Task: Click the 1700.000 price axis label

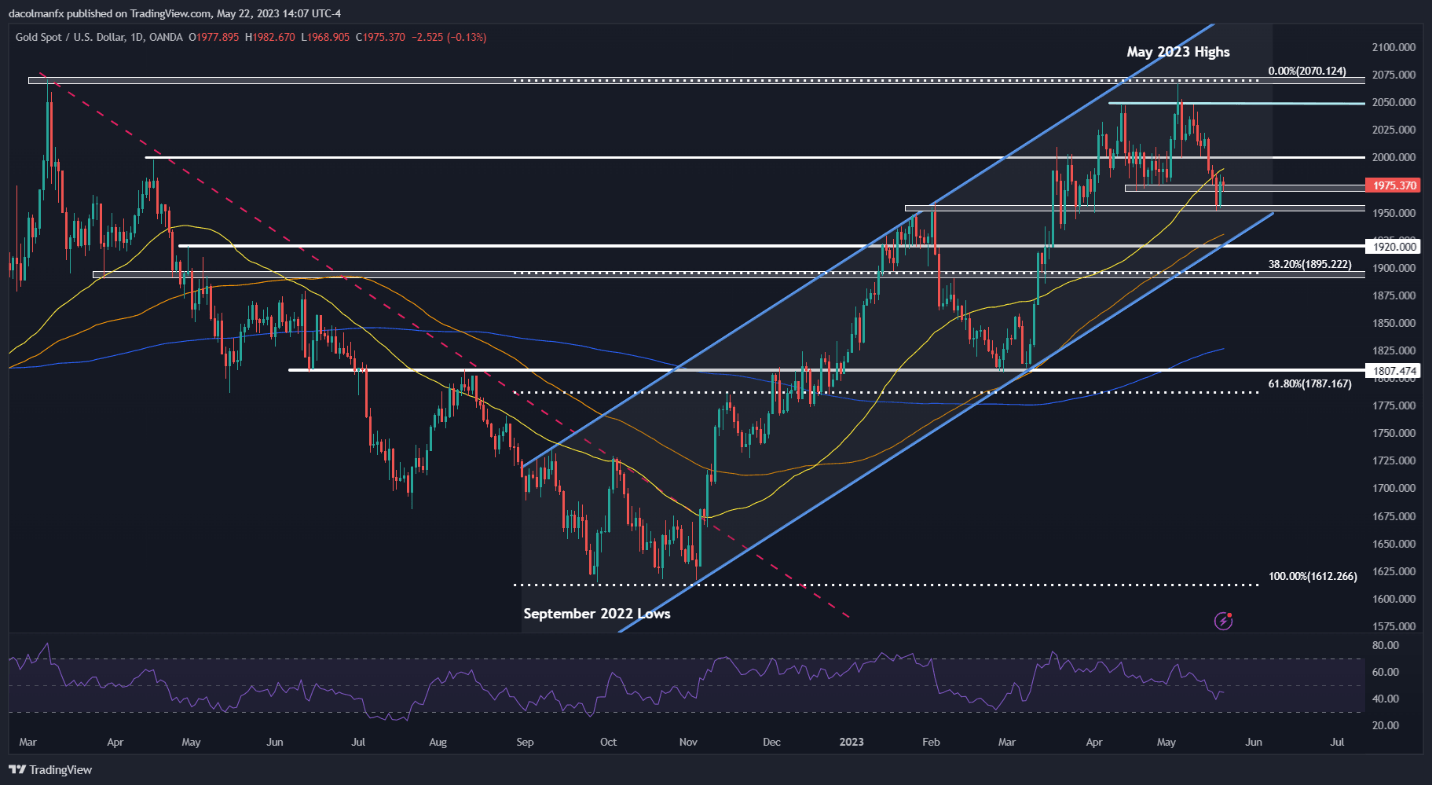Action: tap(1394, 488)
